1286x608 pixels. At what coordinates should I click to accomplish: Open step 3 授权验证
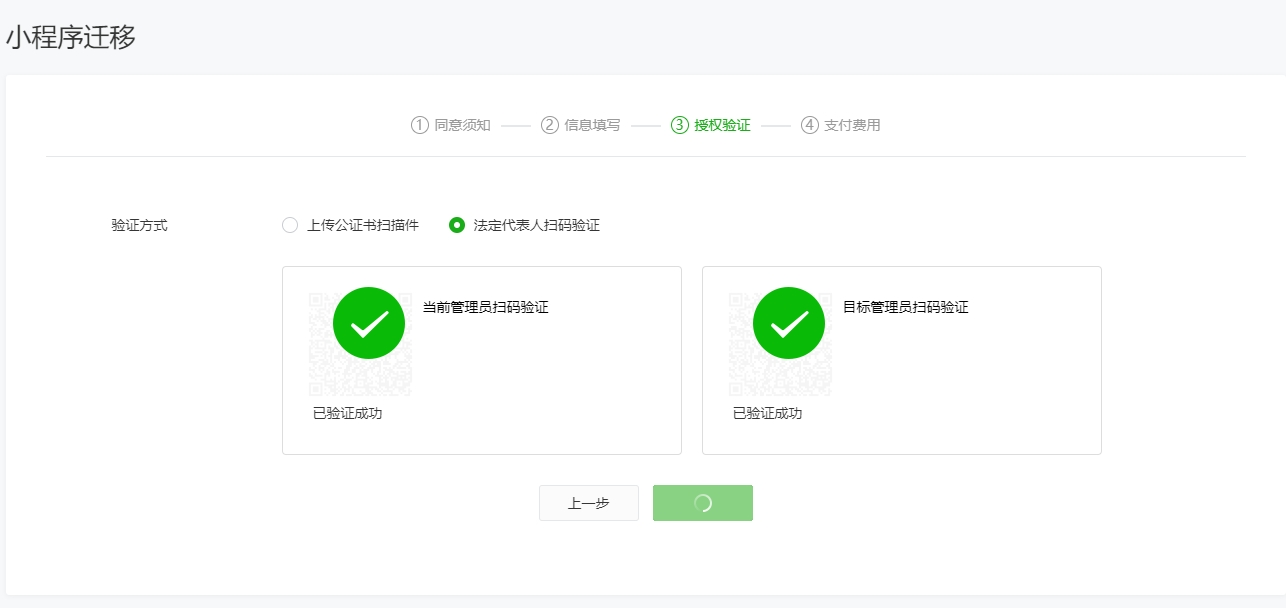click(711, 125)
